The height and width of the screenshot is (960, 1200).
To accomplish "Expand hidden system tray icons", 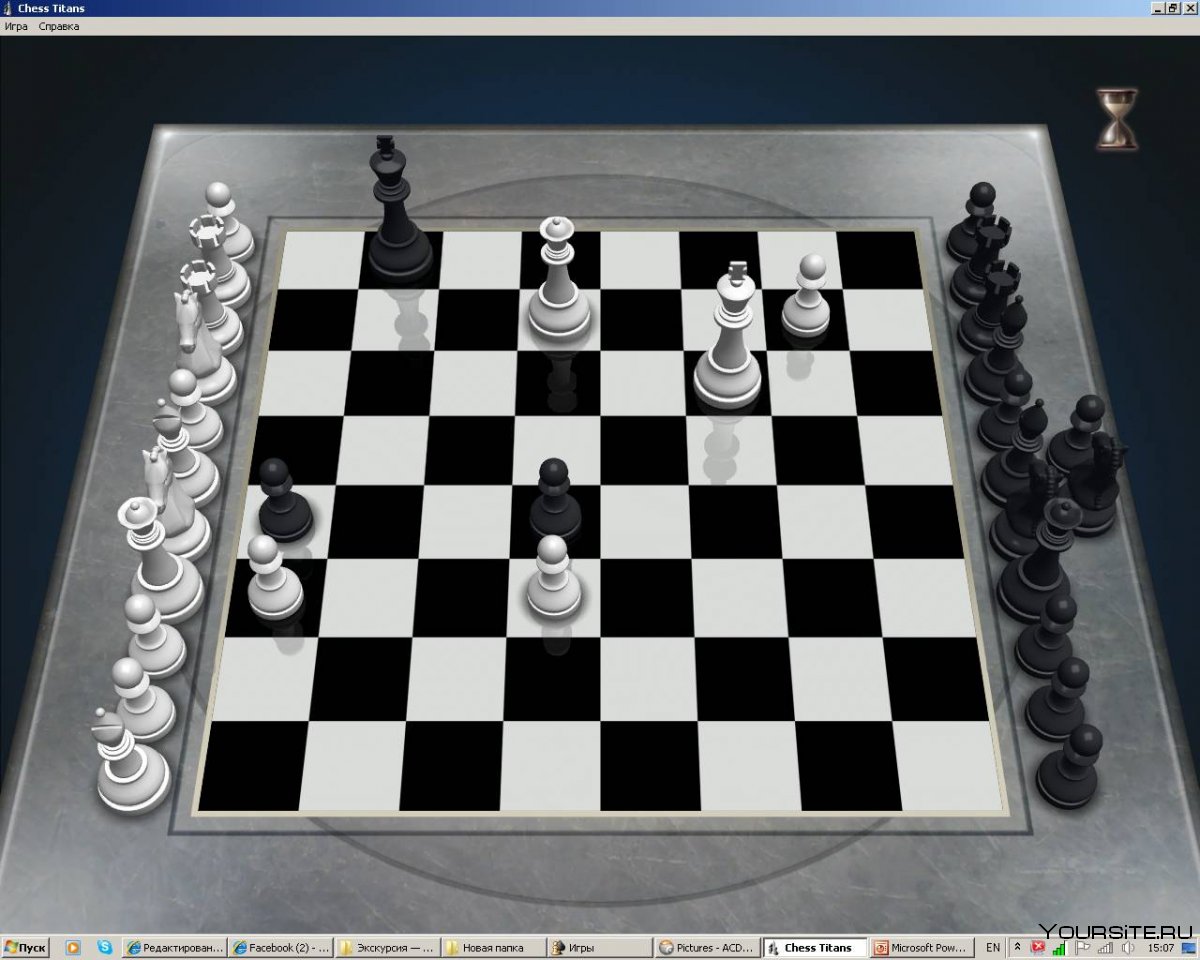I will (1018, 948).
